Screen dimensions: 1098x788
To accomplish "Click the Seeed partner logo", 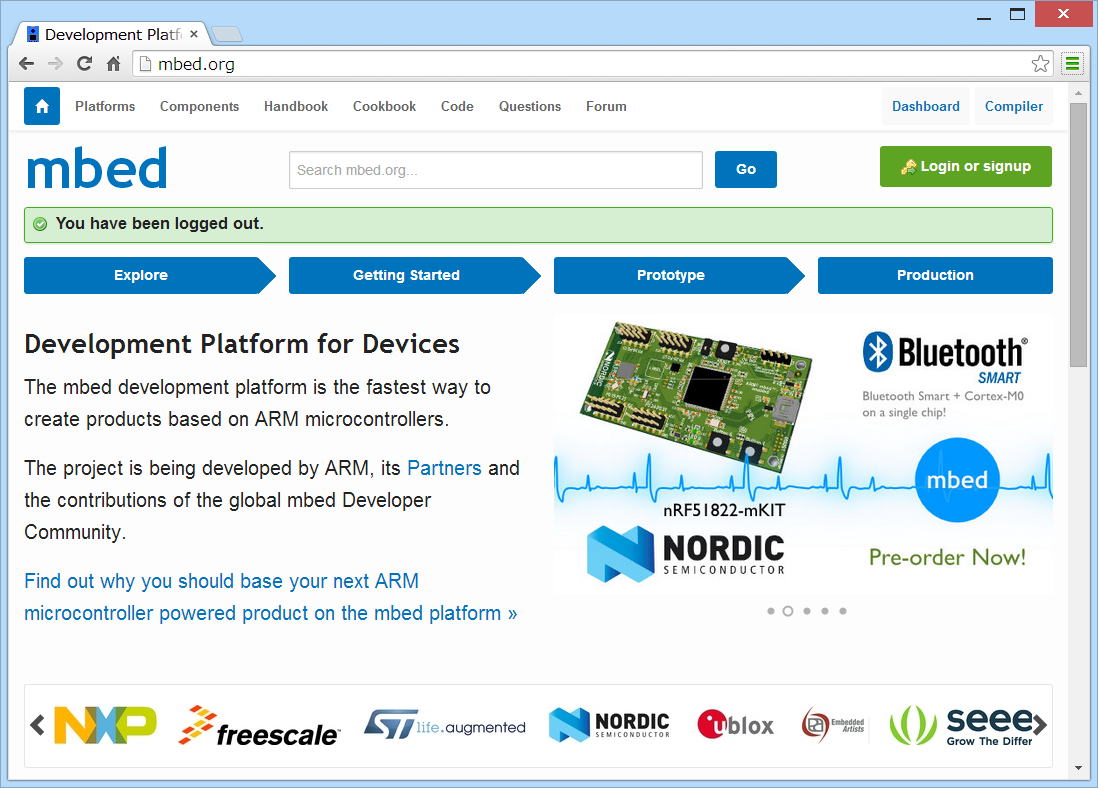I will point(961,726).
